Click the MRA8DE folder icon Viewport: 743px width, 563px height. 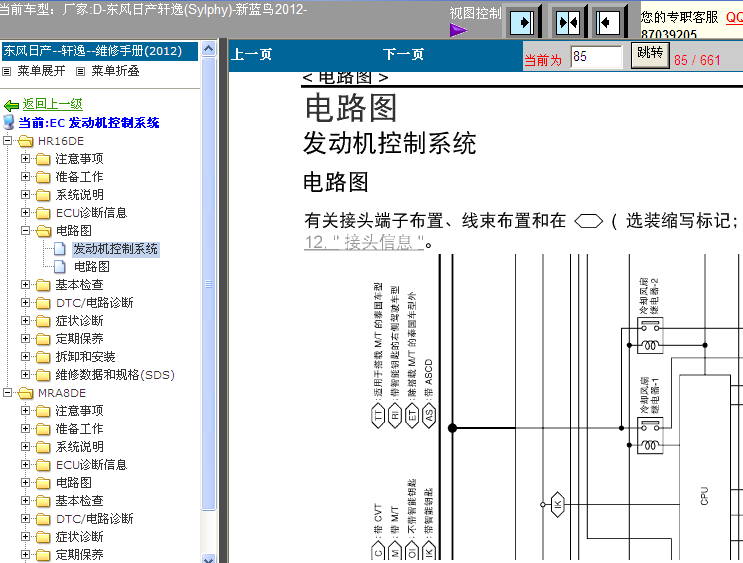(x=26, y=393)
